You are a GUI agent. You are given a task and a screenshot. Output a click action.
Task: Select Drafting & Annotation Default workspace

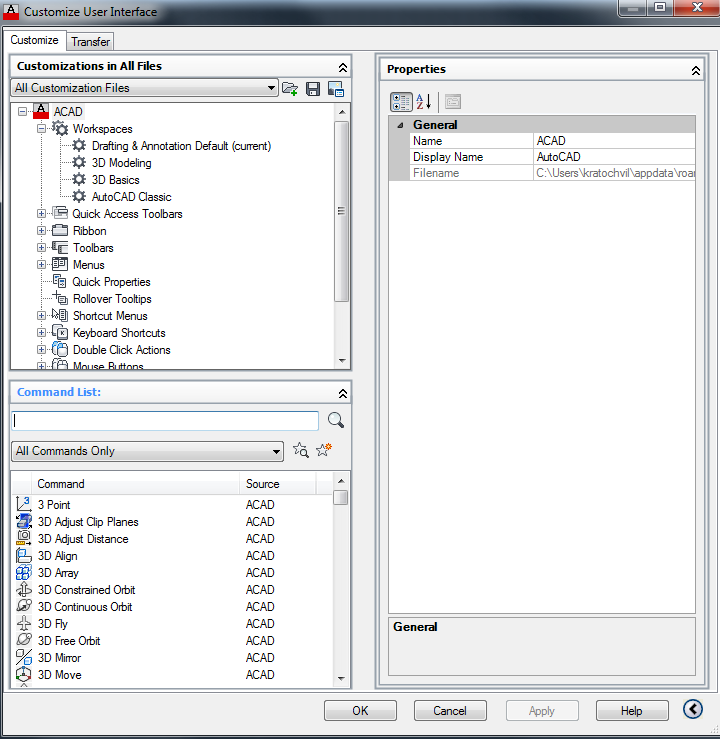pos(181,146)
